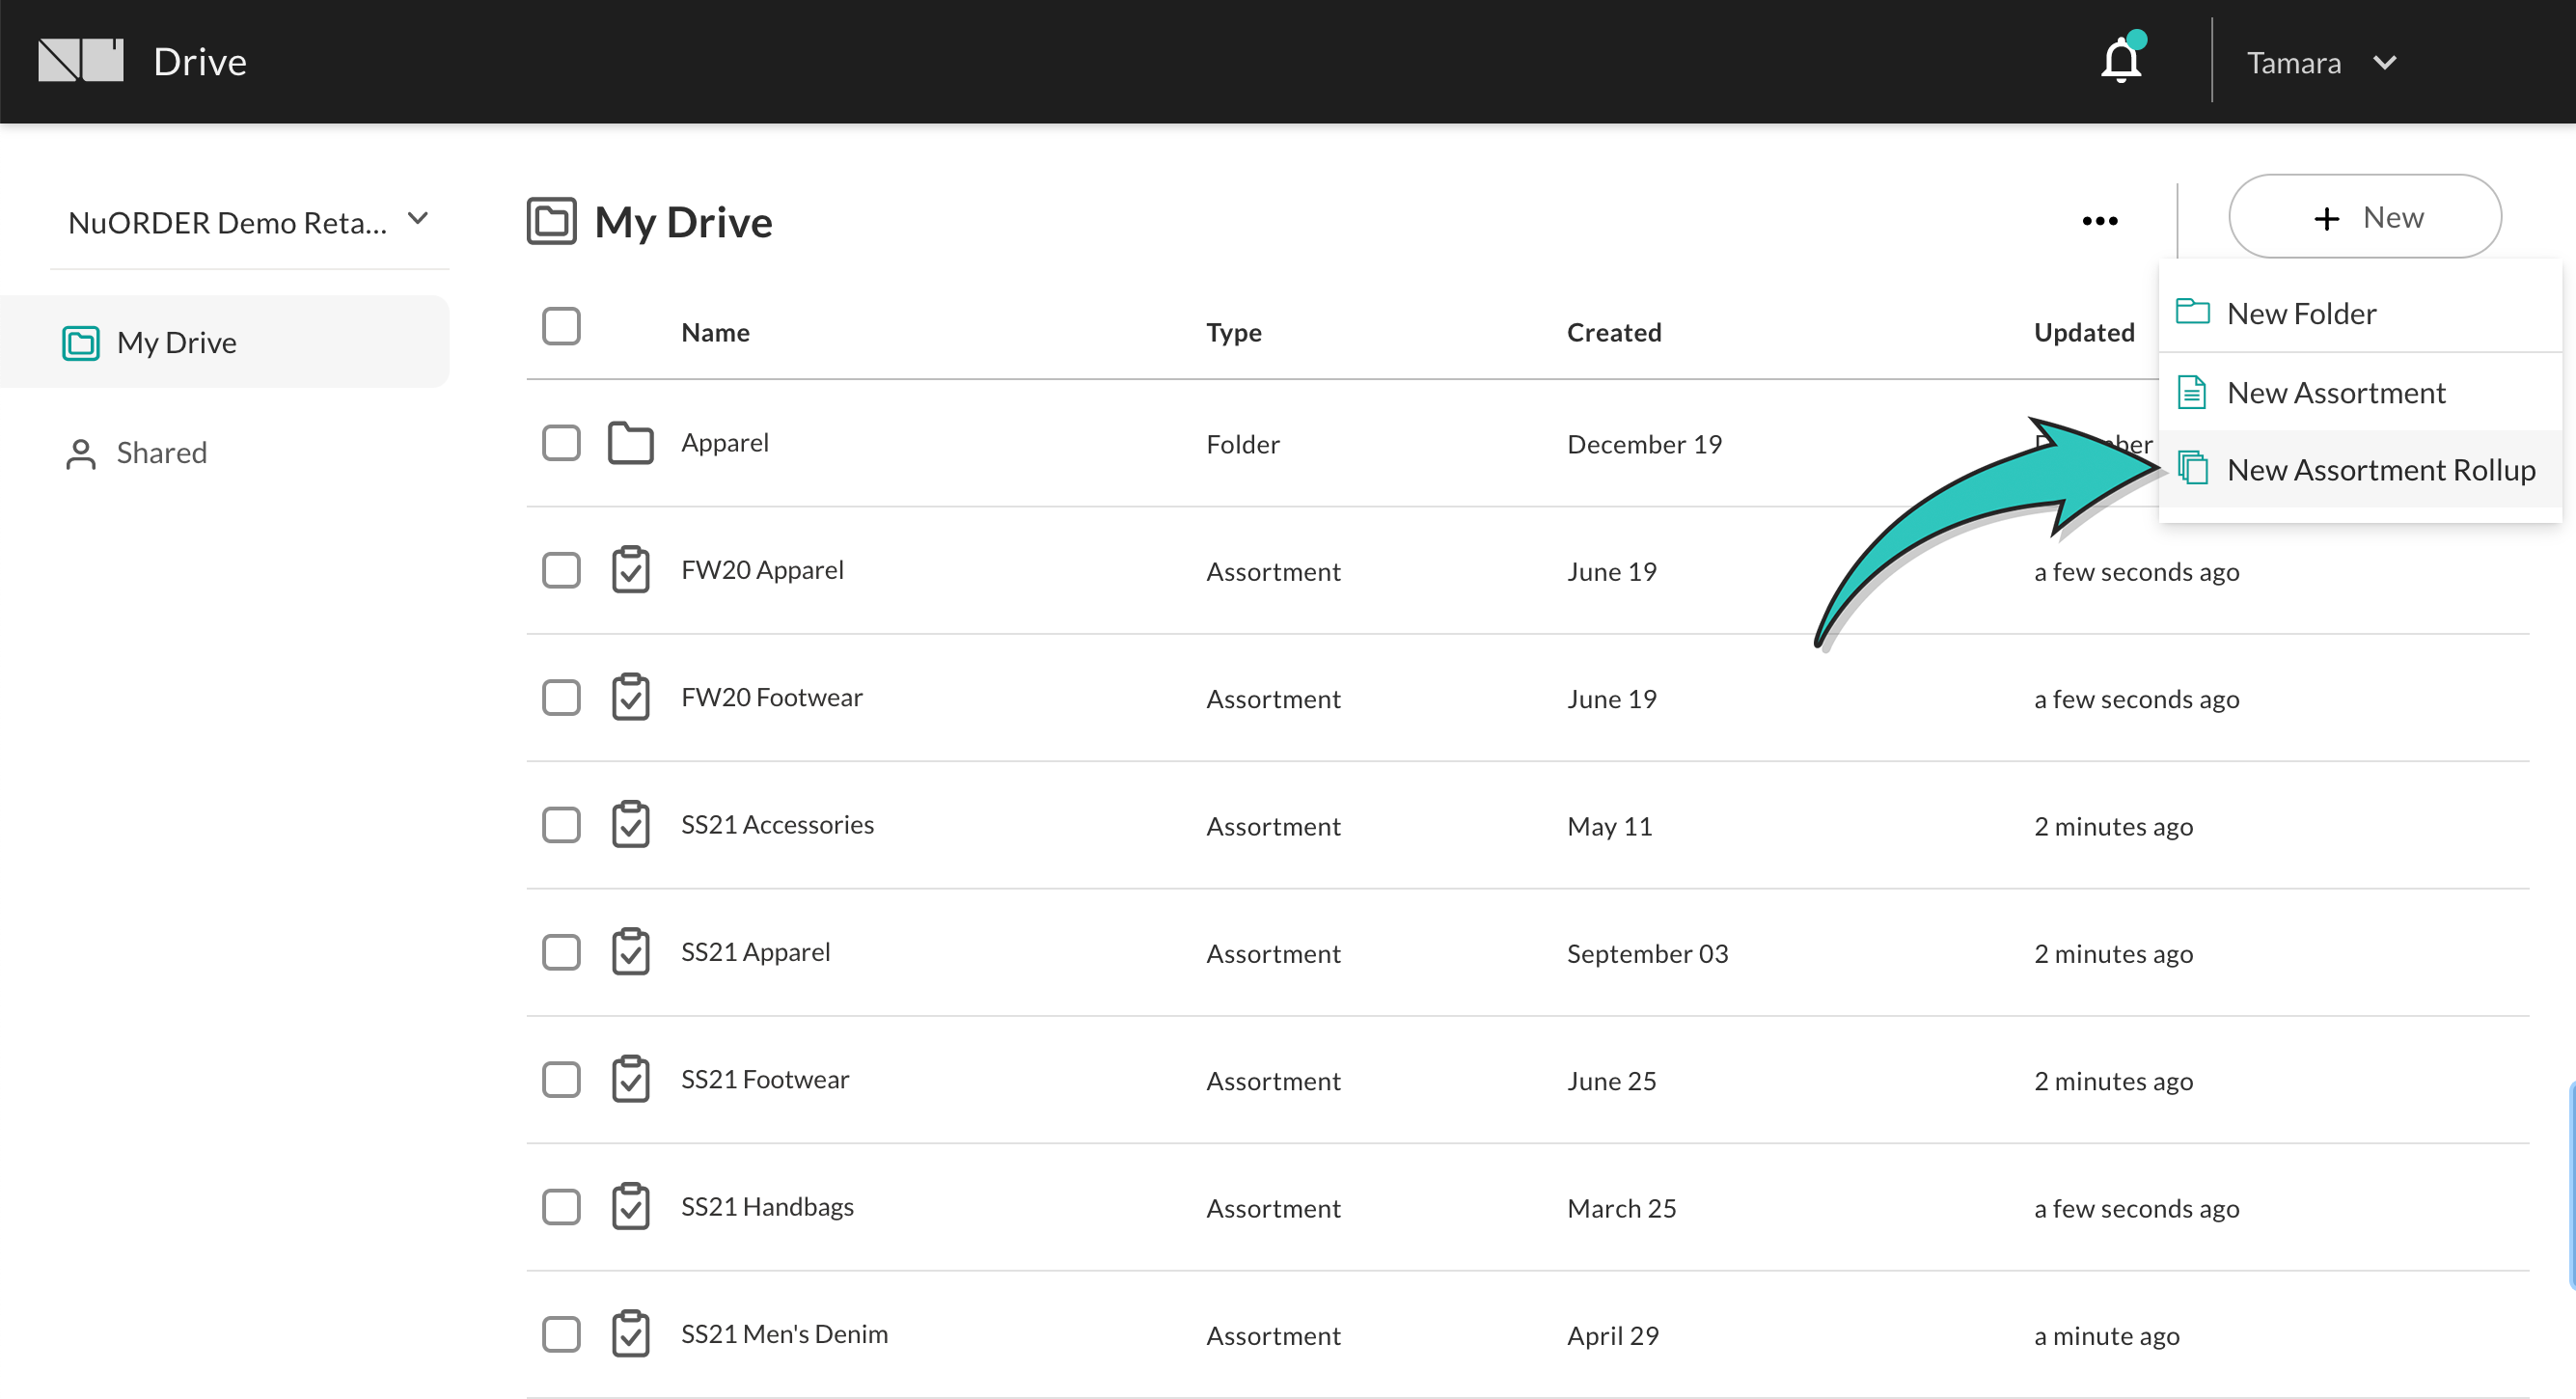Check the SS21 Men's Denim row checkbox

[561, 1334]
